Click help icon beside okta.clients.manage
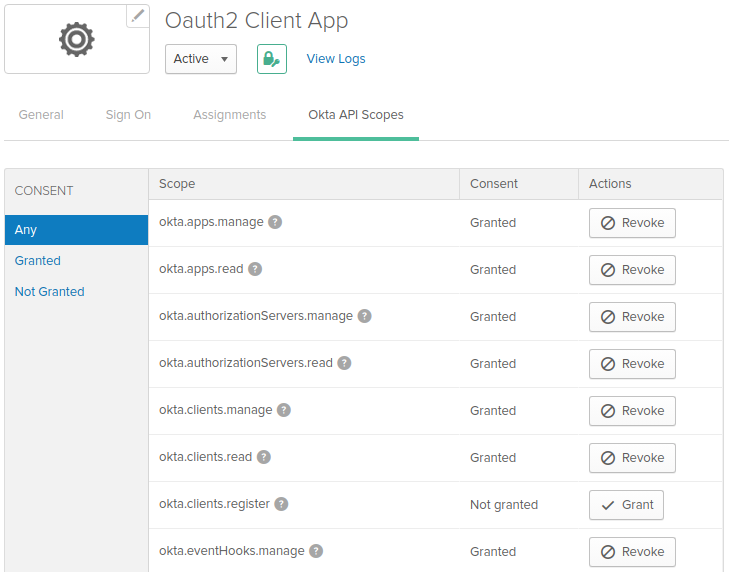The height and width of the screenshot is (572, 729). coord(284,410)
